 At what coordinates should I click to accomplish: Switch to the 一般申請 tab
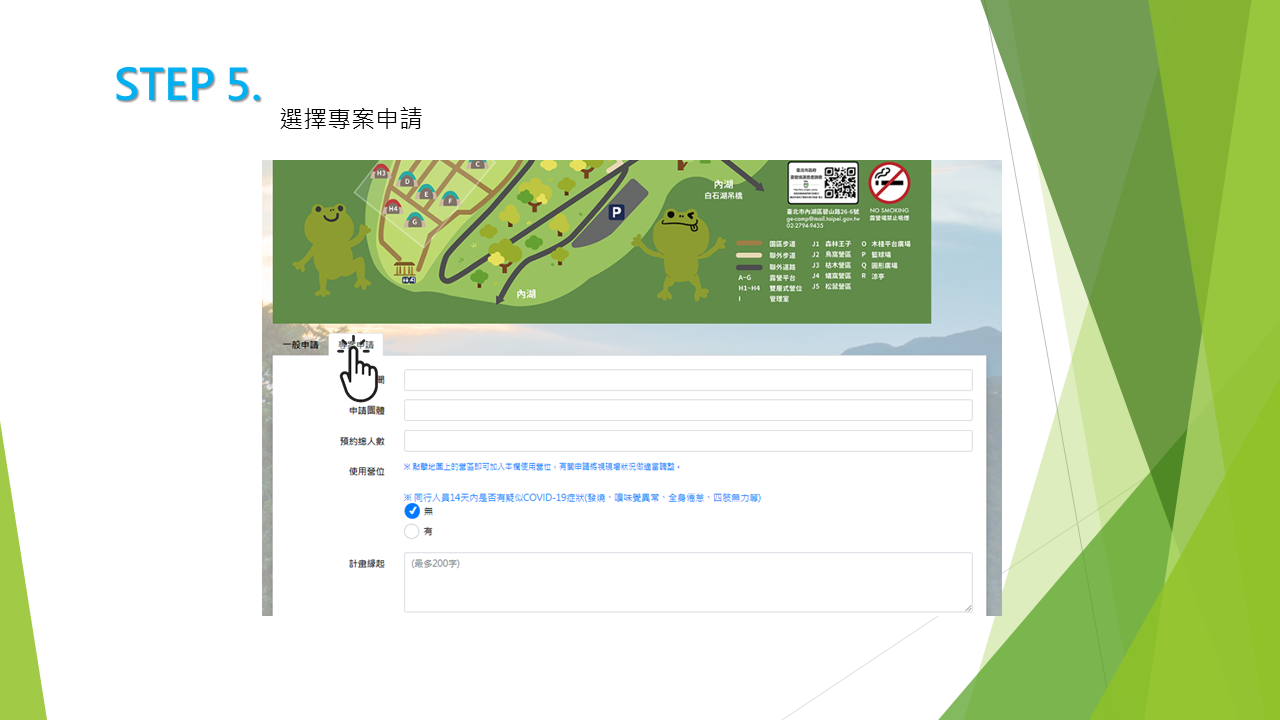[300, 345]
